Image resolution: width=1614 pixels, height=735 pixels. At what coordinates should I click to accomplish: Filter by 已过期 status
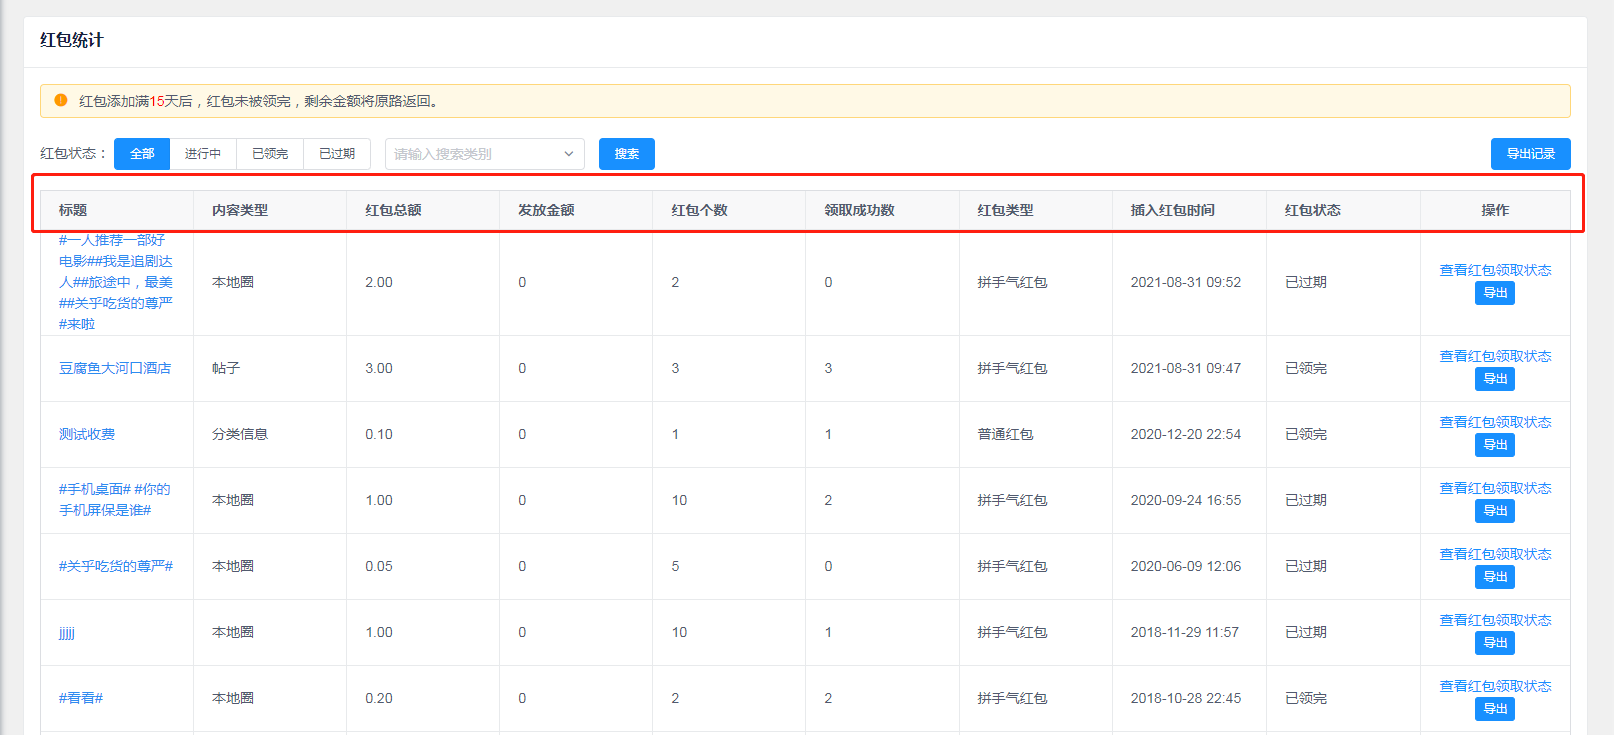click(x=337, y=154)
